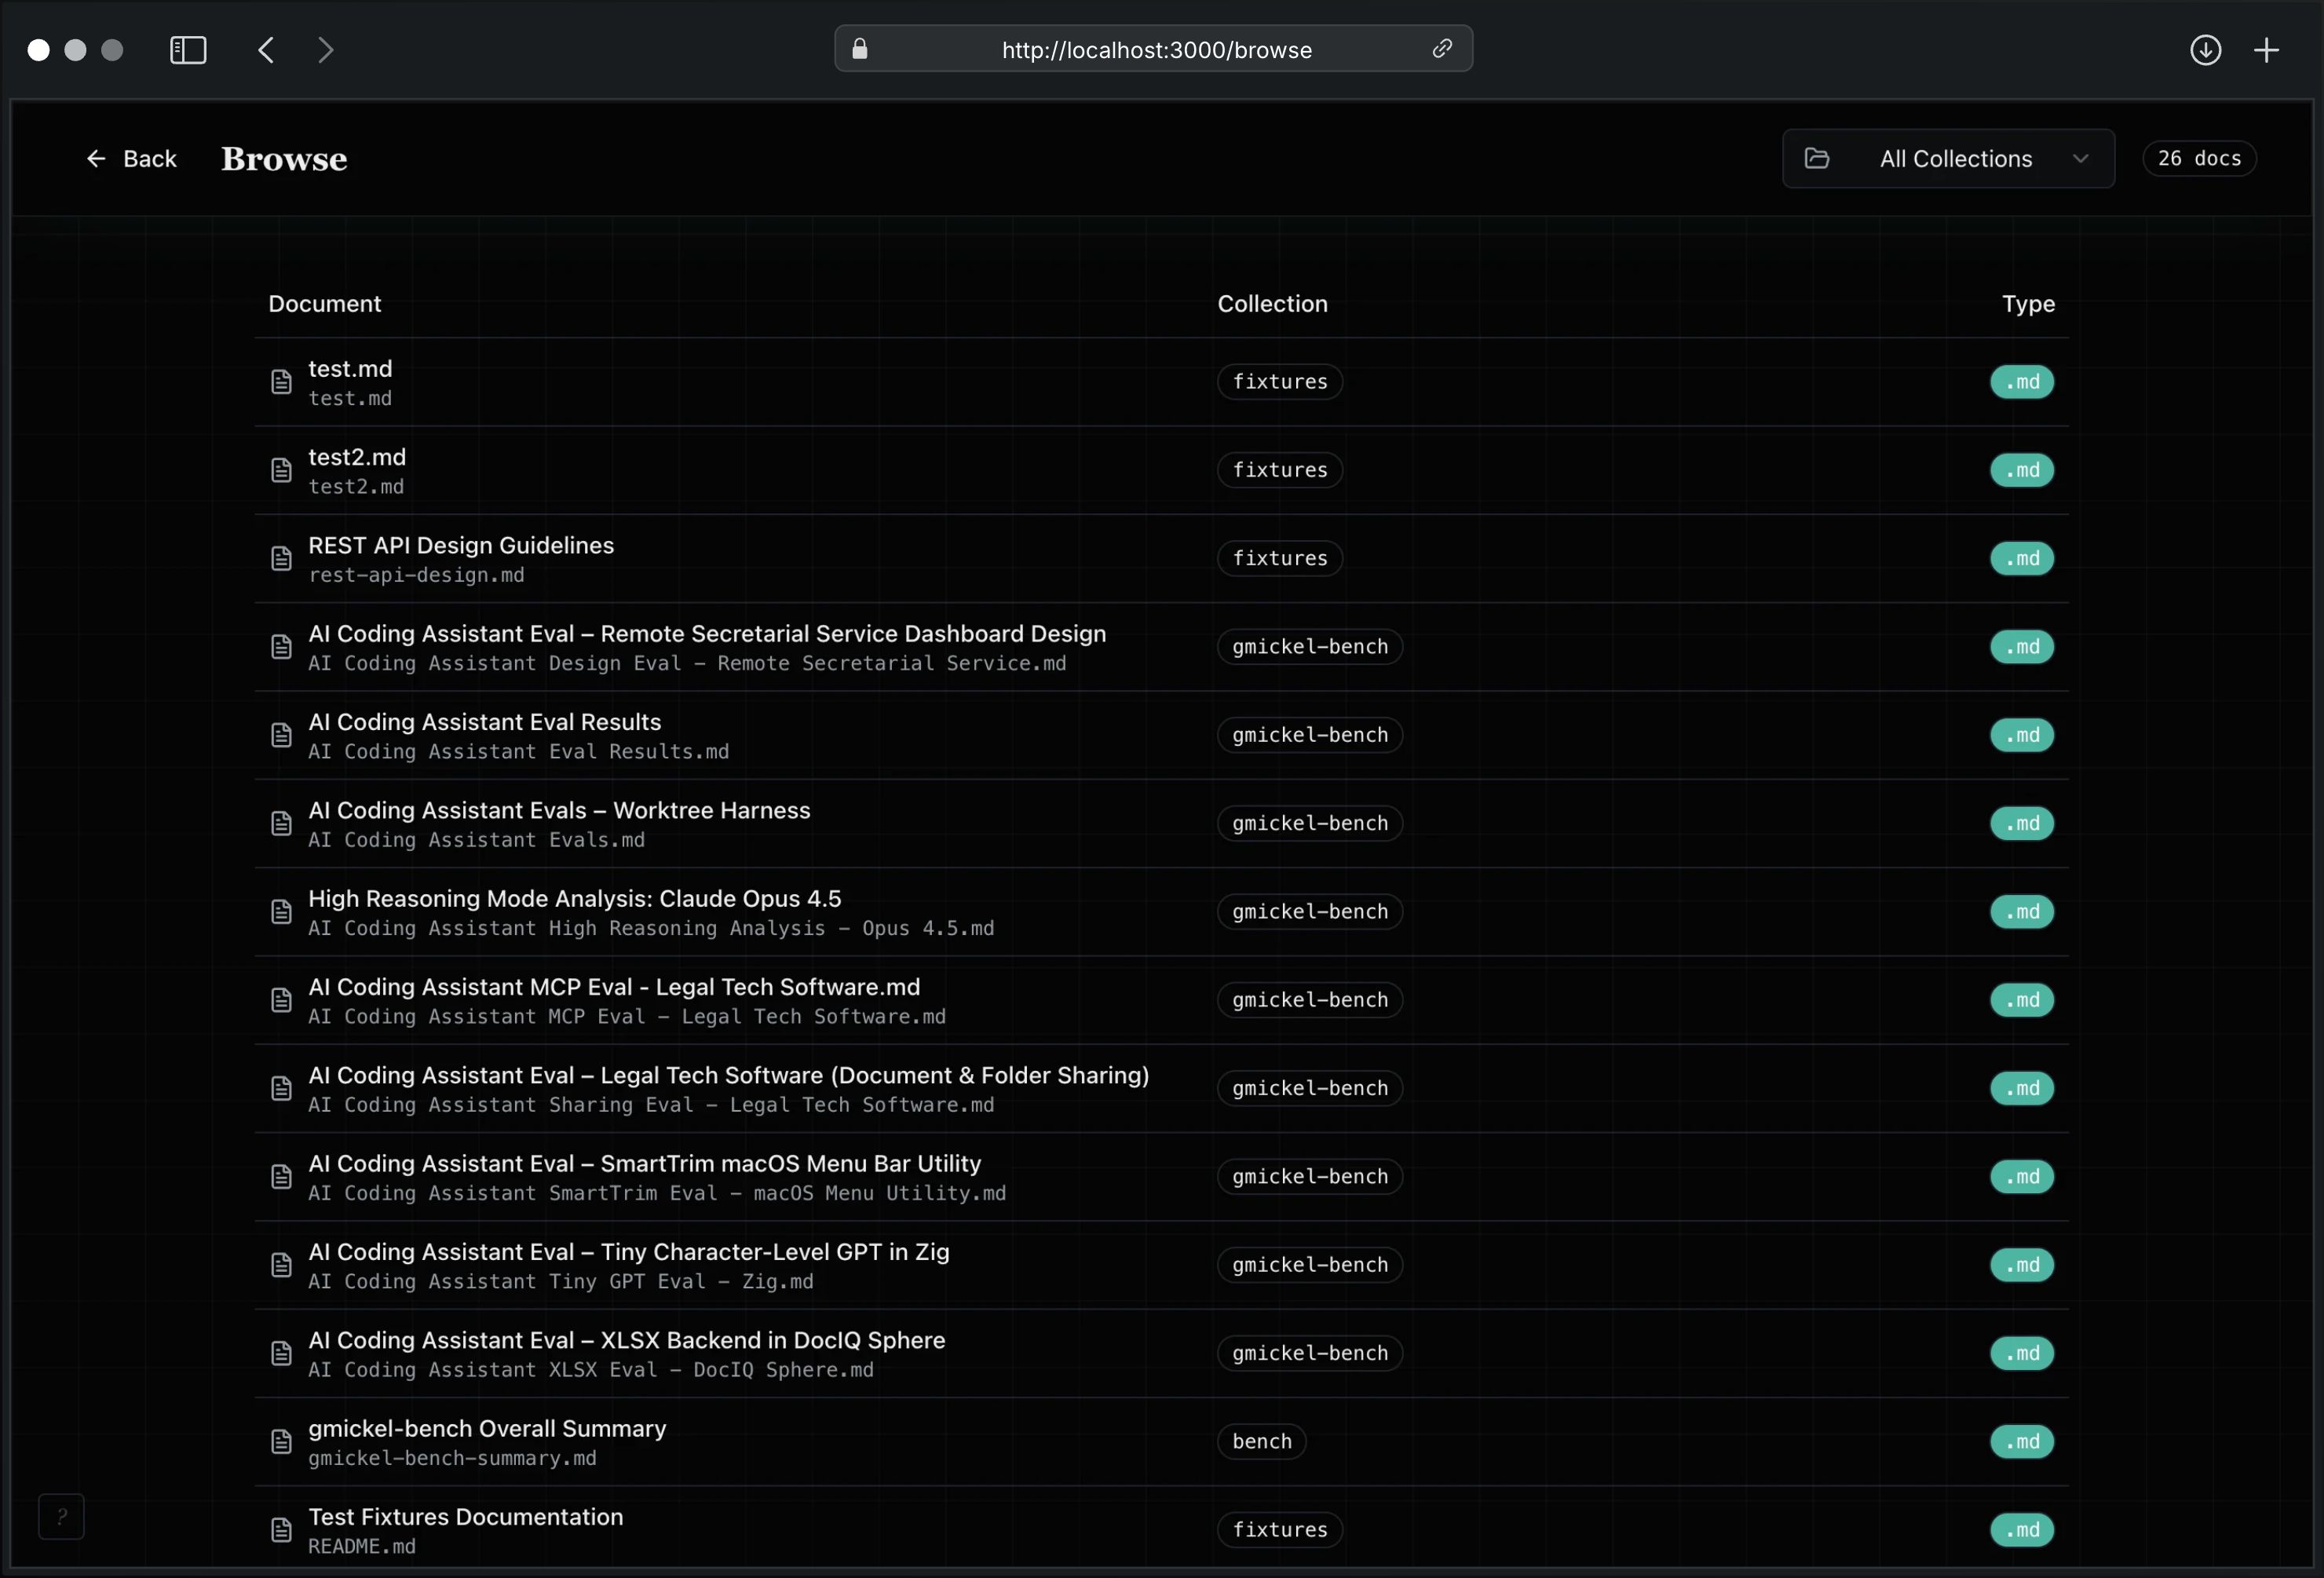Go back with the browser back arrow
This screenshot has height=1578, width=2324.
point(266,50)
